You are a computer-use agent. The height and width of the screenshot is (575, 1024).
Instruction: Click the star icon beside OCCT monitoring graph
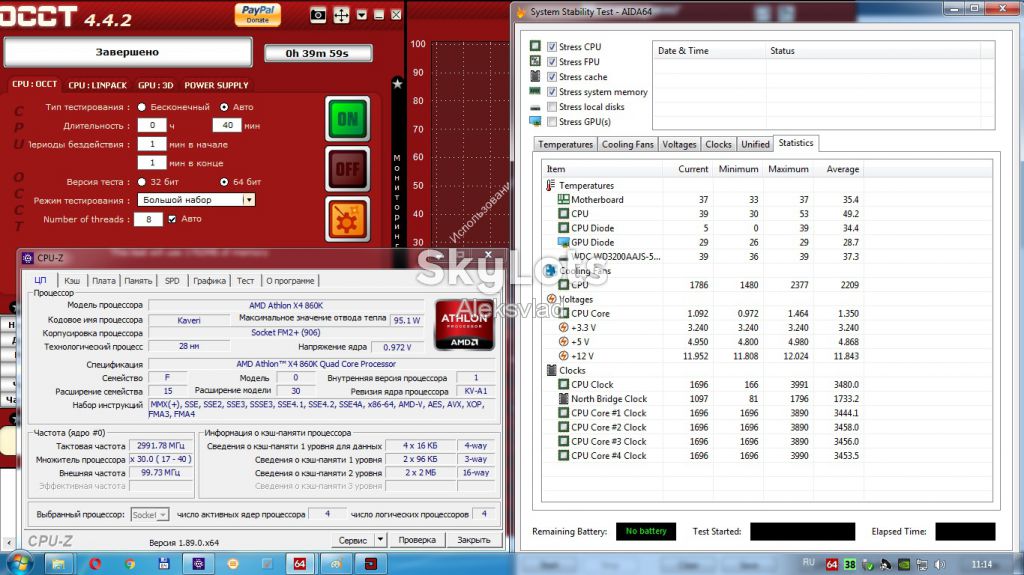coord(397,83)
